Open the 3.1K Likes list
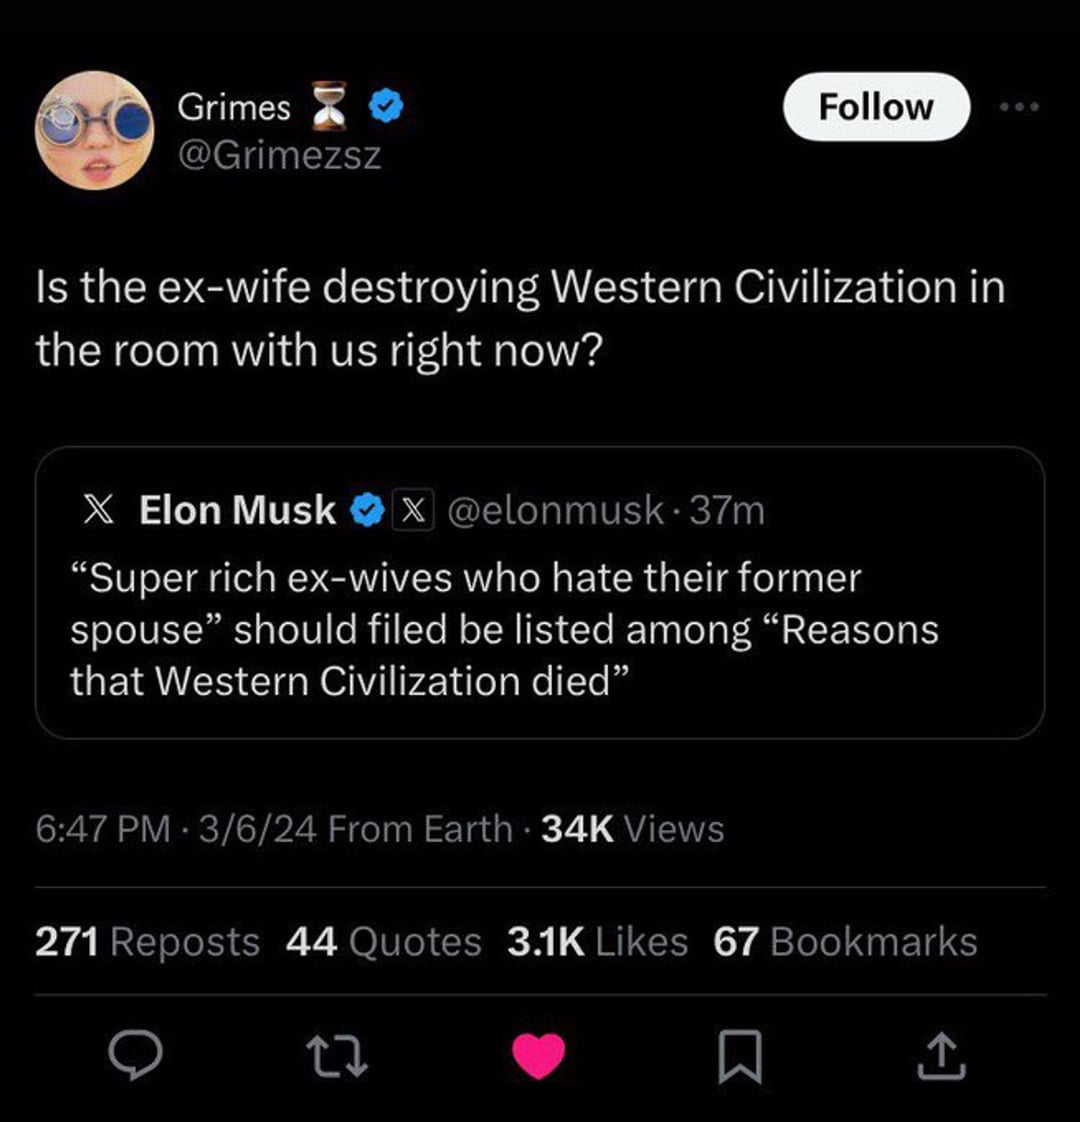The width and height of the screenshot is (1080, 1122). [x=597, y=941]
